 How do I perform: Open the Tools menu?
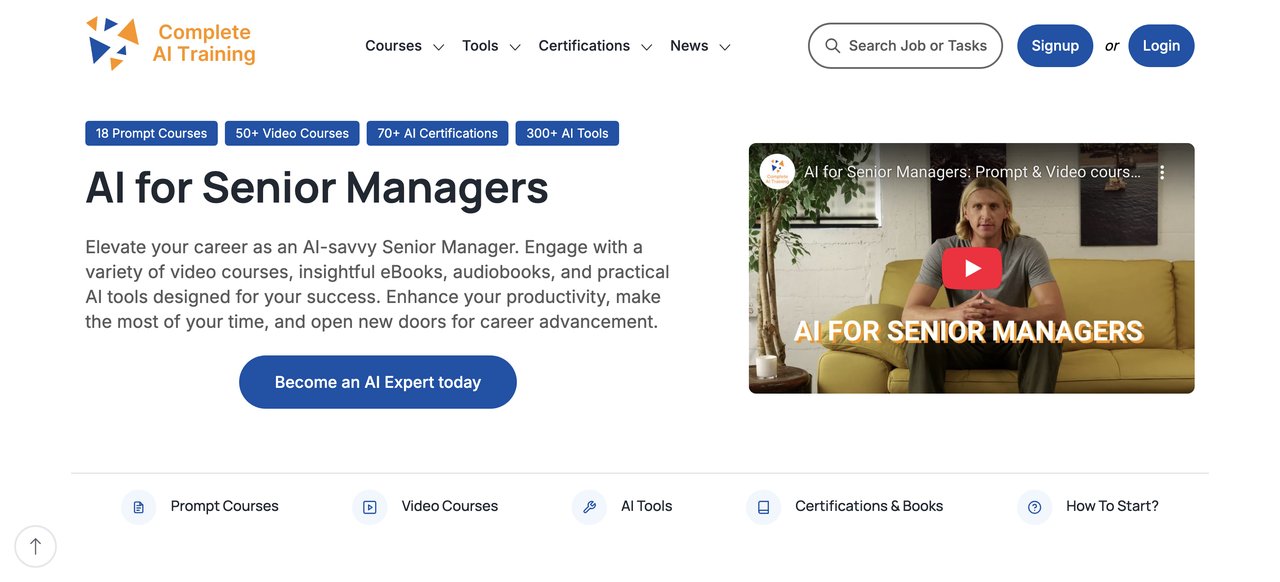[x=480, y=46]
